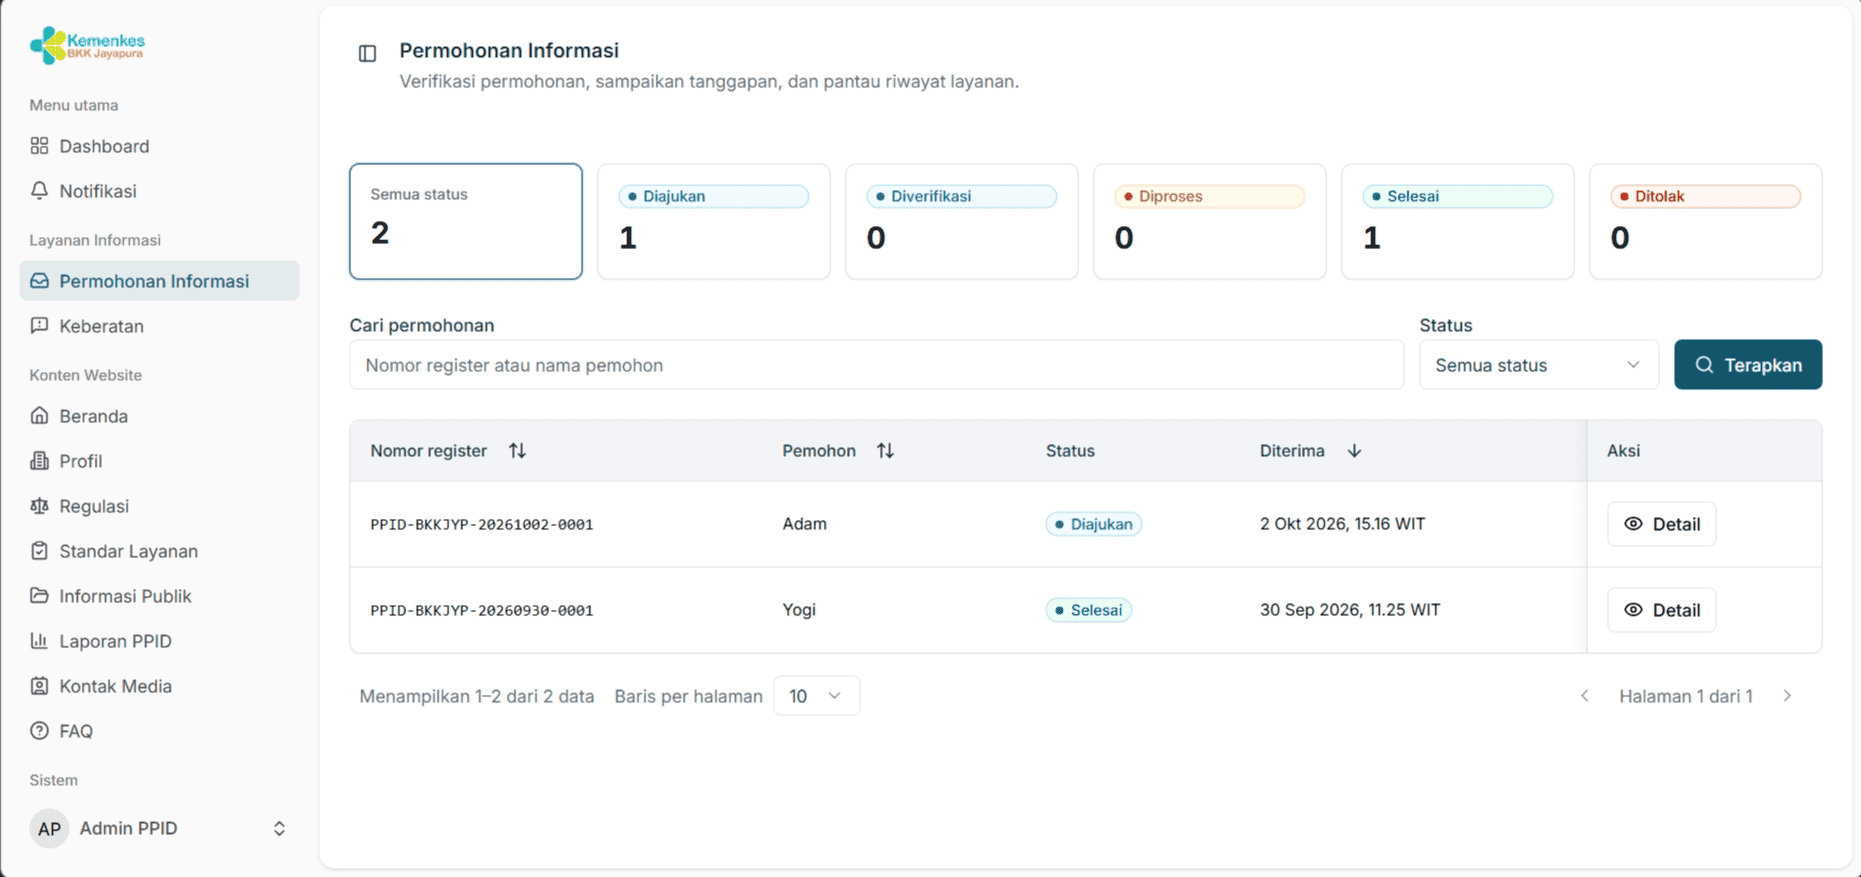Click the Diajukan badge in Adam's row
Viewport: 1861px width, 877px height.
(x=1094, y=524)
